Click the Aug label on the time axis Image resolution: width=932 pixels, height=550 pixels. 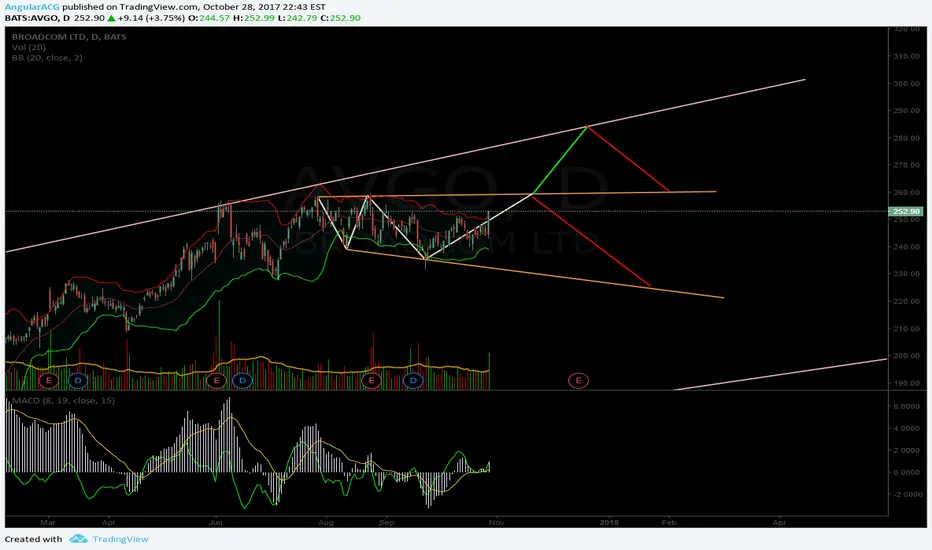tap(326, 523)
